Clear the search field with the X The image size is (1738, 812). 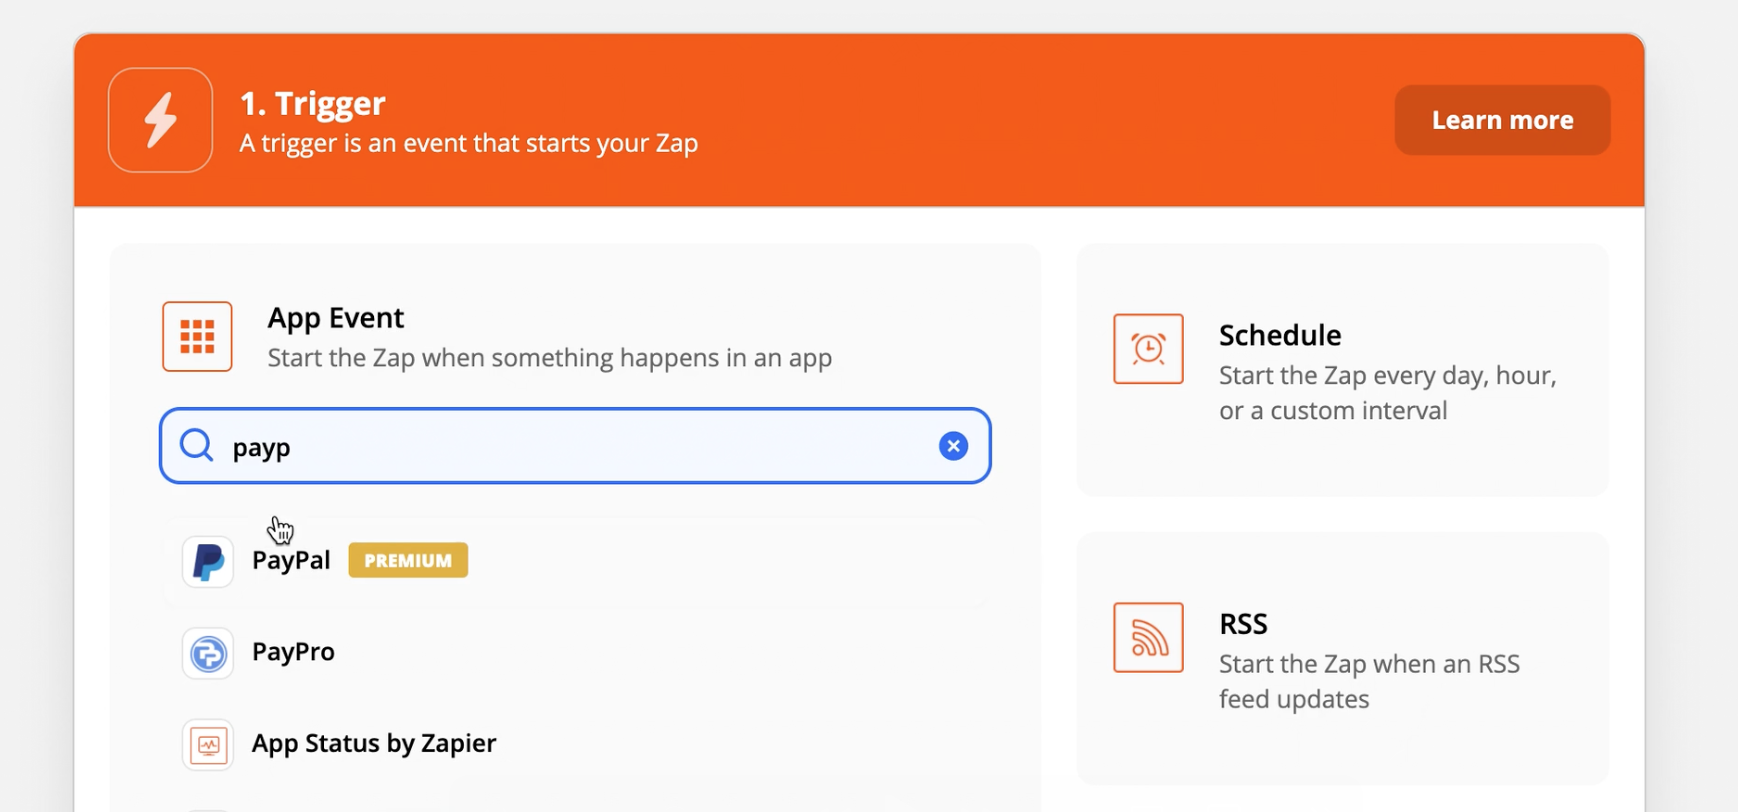click(x=953, y=446)
